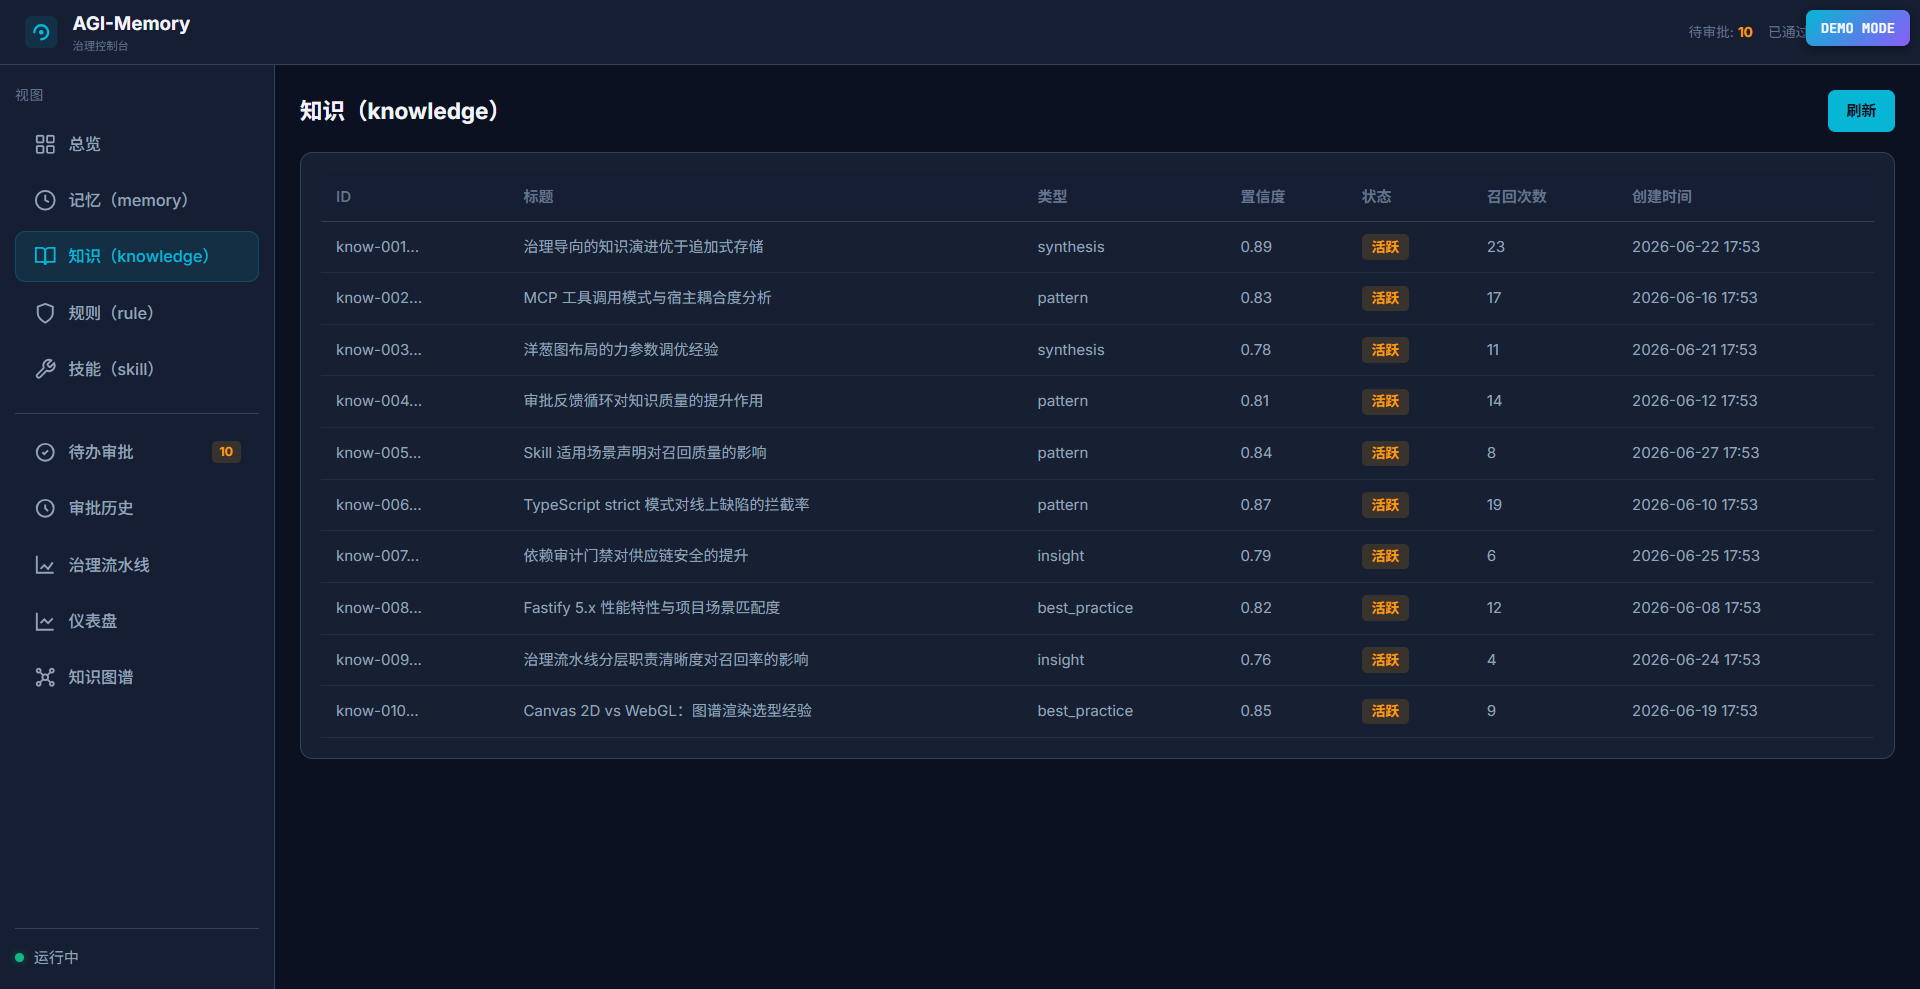Screen dimensions: 1920x989
Task: Click the 知识（knowledge）page heading
Action: pyautogui.click(x=400, y=111)
